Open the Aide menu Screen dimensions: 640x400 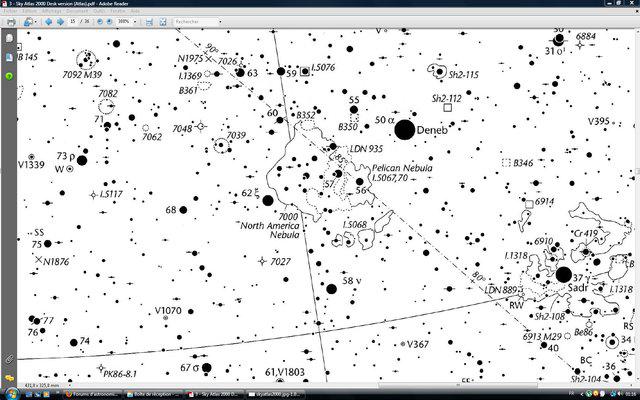click(135, 11)
